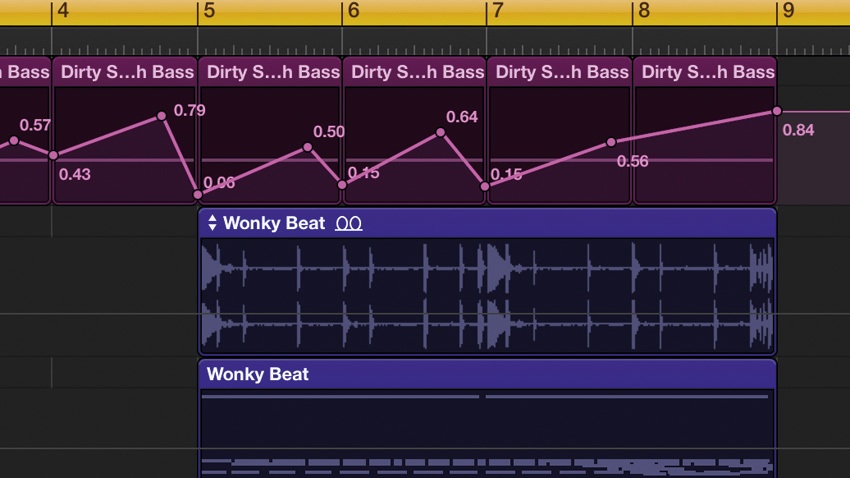Click the automation point valued 0.64

[x=440, y=132]
